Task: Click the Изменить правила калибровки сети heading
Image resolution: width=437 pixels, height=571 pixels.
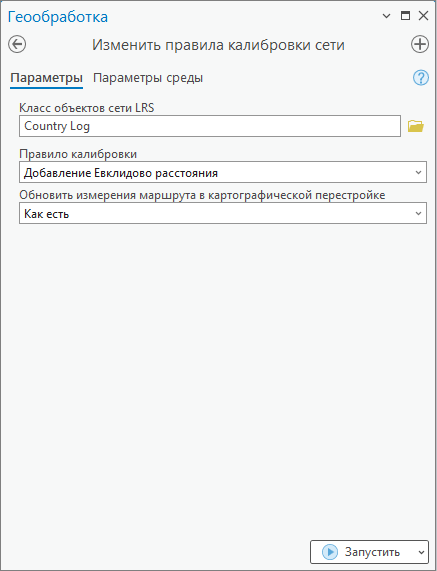Action: pos(218,45)
